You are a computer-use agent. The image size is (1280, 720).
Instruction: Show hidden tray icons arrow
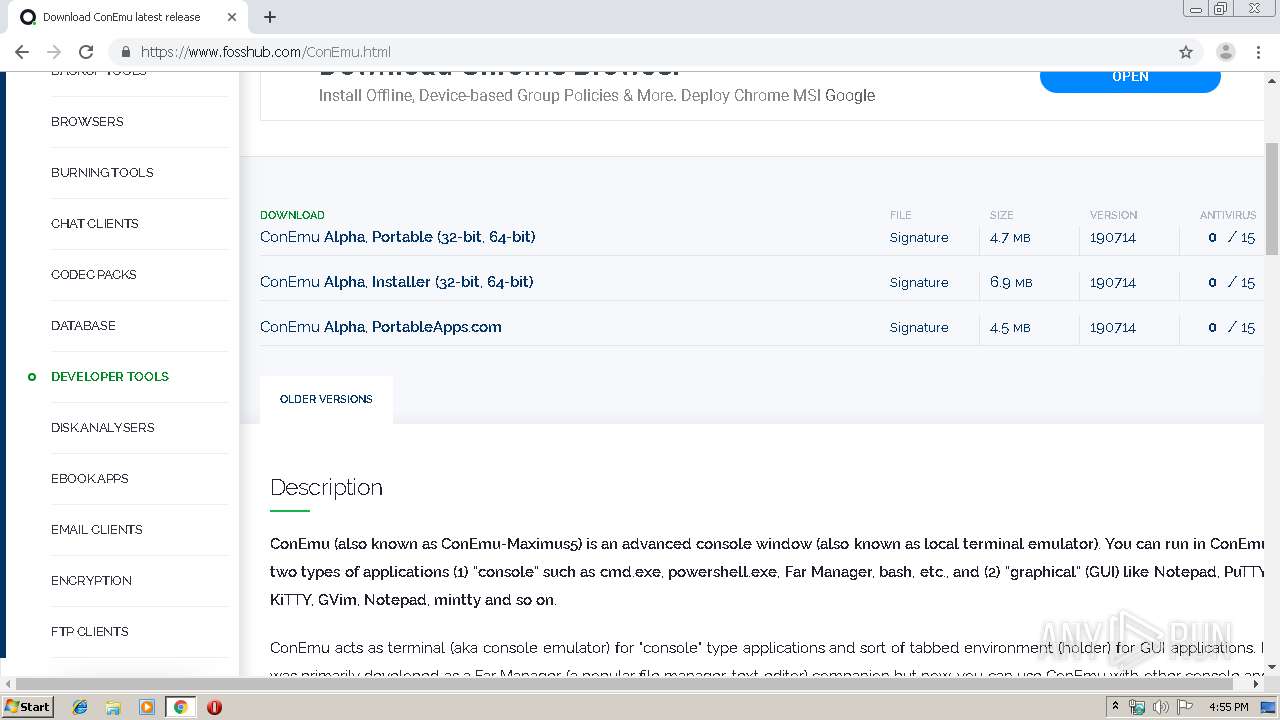1115,707
